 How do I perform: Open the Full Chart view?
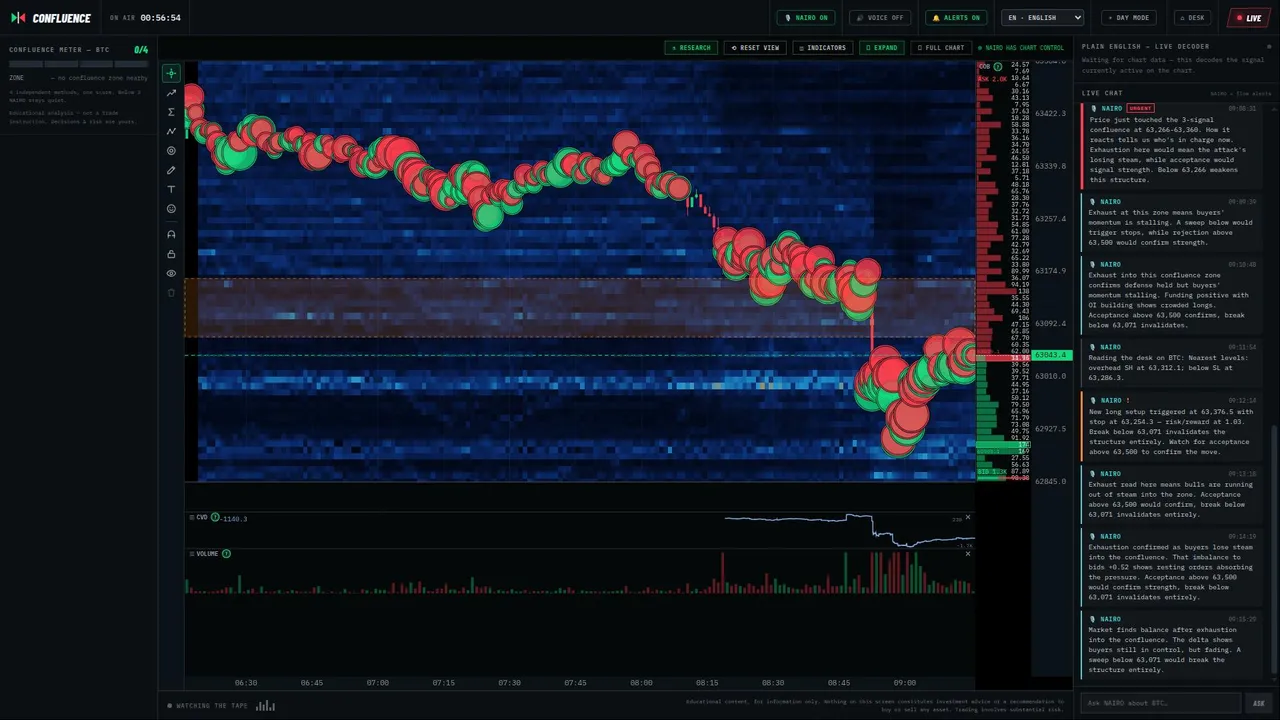[941, 48]
